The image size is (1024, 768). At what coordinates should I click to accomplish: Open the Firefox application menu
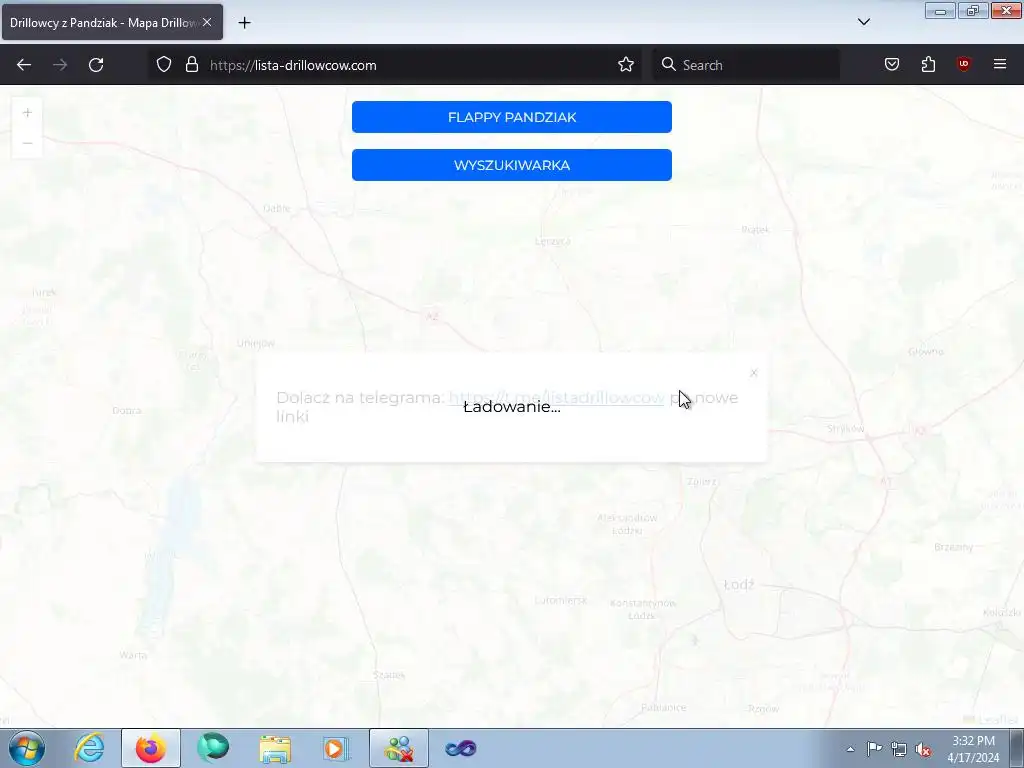(x=1000, y=65)
